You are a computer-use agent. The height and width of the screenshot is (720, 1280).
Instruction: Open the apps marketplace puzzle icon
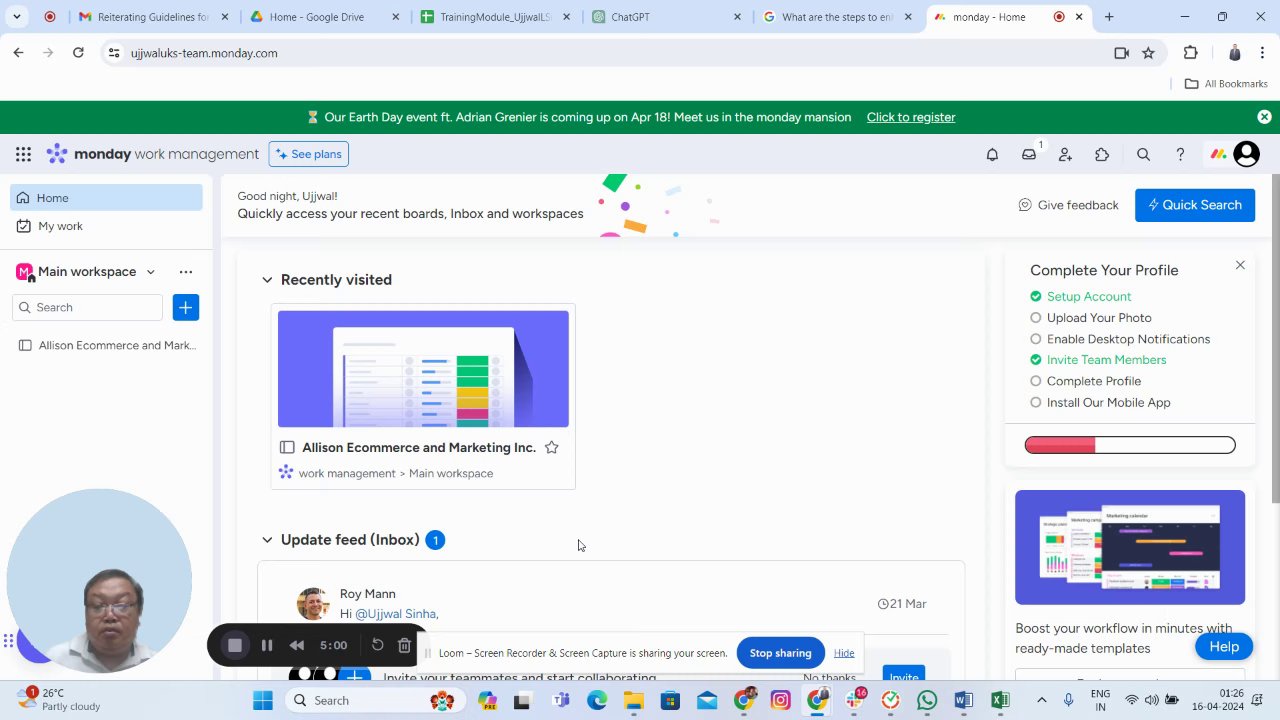1102,154
